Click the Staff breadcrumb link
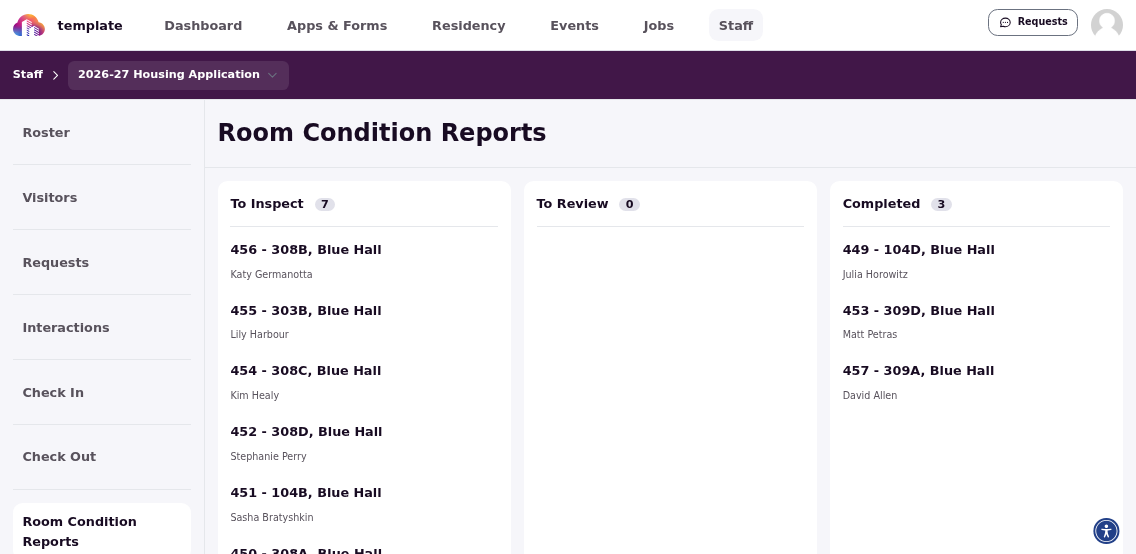The height and width of the screenshot is (554, 1136). pyautogui.click(x=28, y=75)
